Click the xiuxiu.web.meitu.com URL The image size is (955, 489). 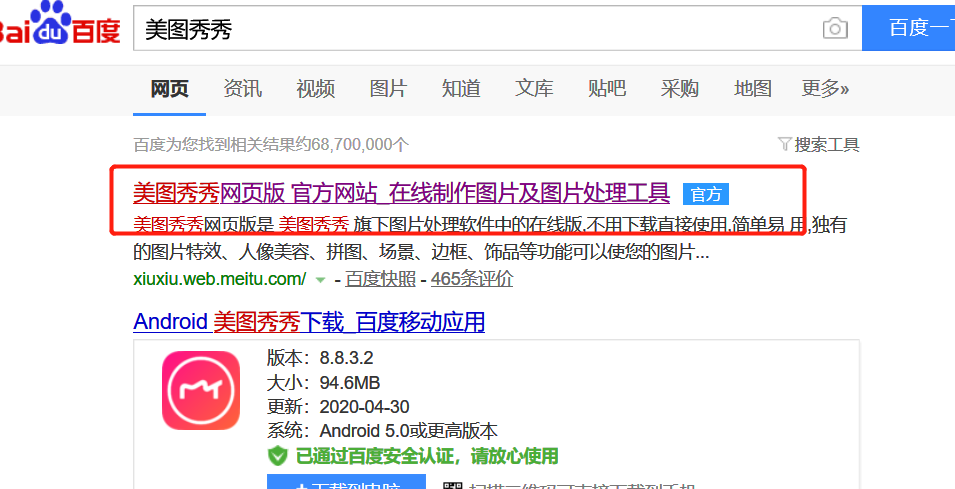[220, 279]
